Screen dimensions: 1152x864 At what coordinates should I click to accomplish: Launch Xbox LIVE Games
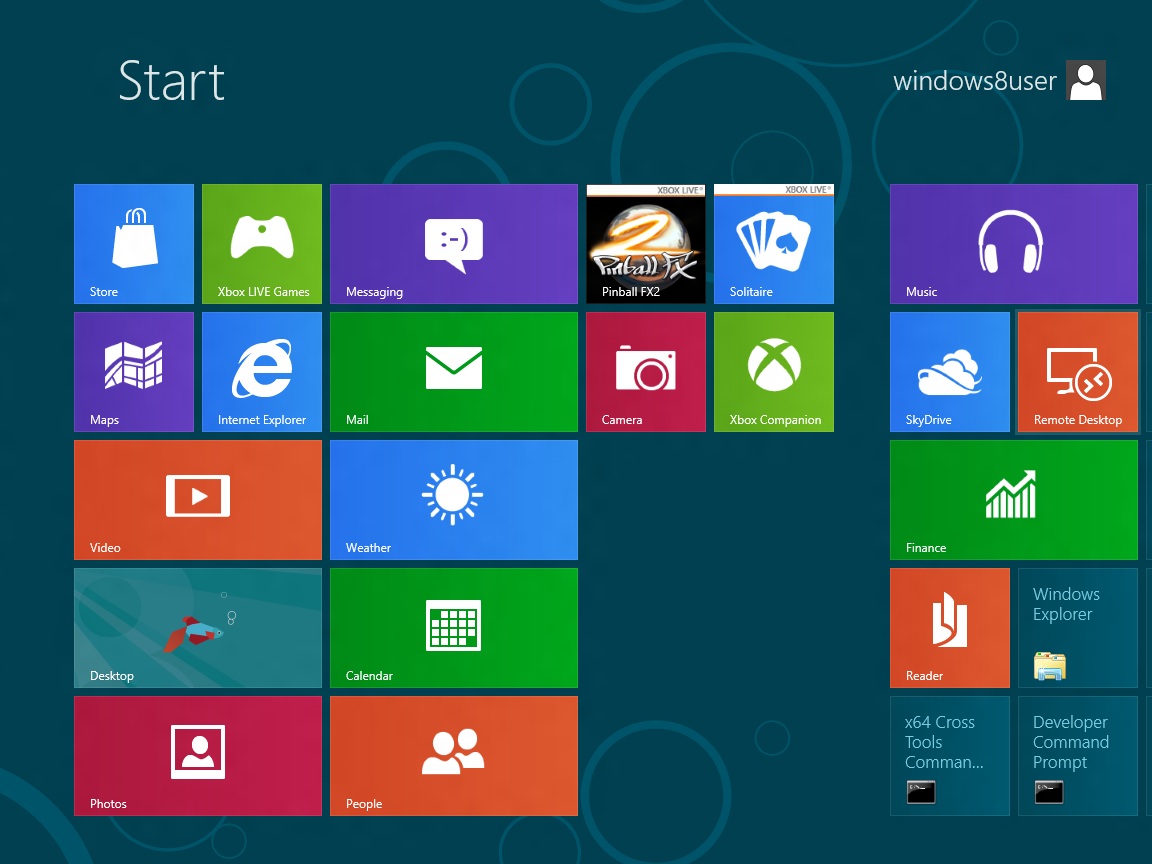(261, 243)
